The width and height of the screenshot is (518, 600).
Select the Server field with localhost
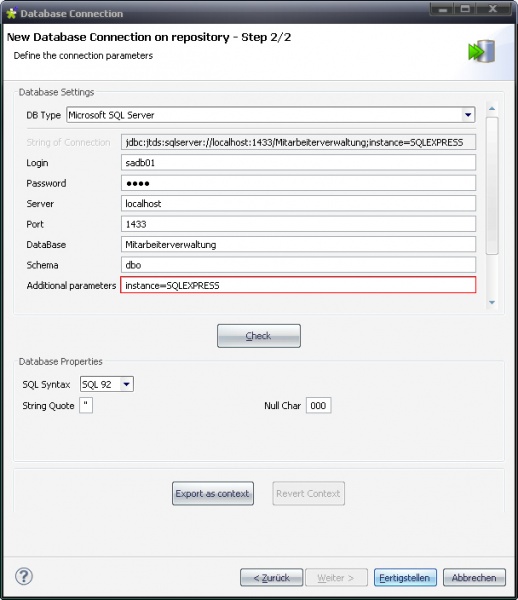pos(298,204)
